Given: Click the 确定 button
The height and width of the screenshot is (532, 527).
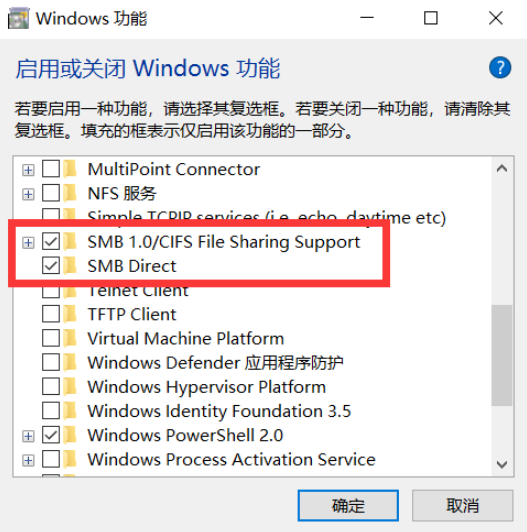Looking at the screenshot, I should click(x=348, y=506).
